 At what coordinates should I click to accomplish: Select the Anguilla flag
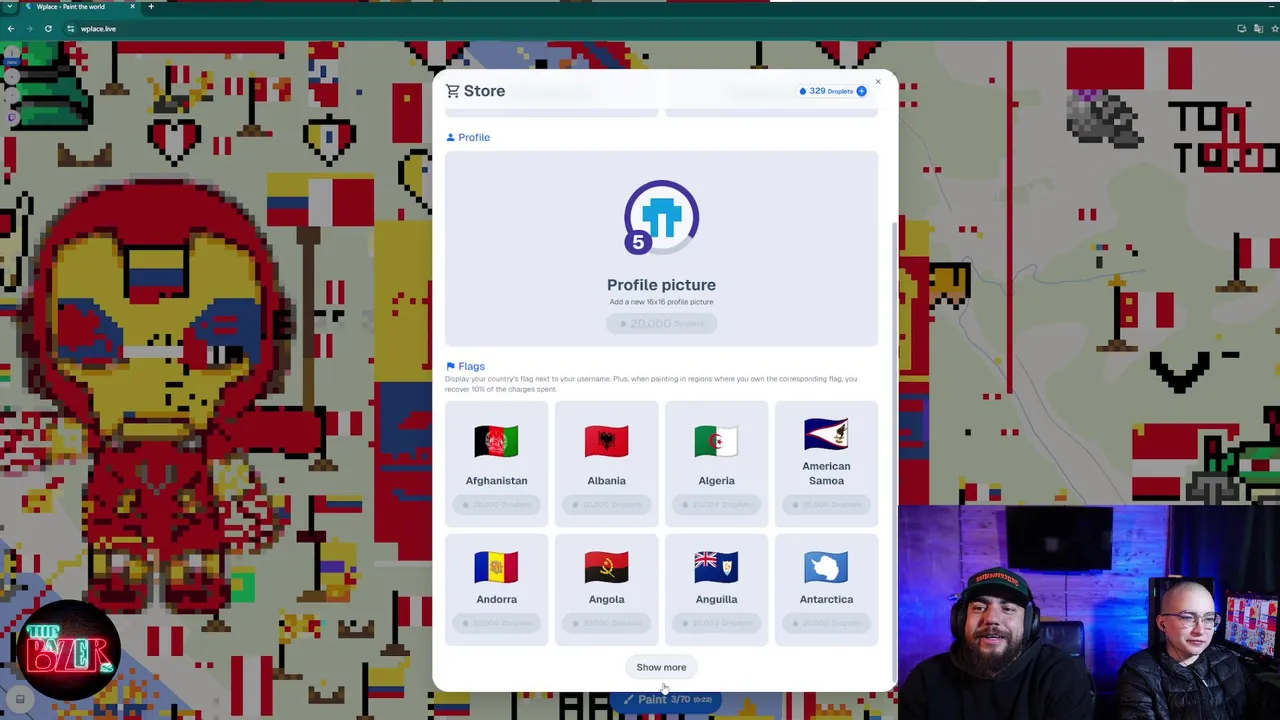pyautogui.click(x=716, y=567)
